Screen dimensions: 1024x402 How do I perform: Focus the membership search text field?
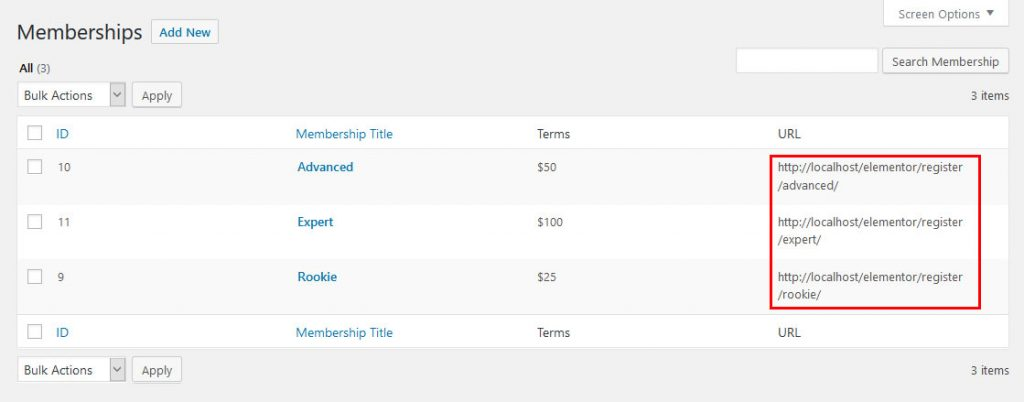806,61
